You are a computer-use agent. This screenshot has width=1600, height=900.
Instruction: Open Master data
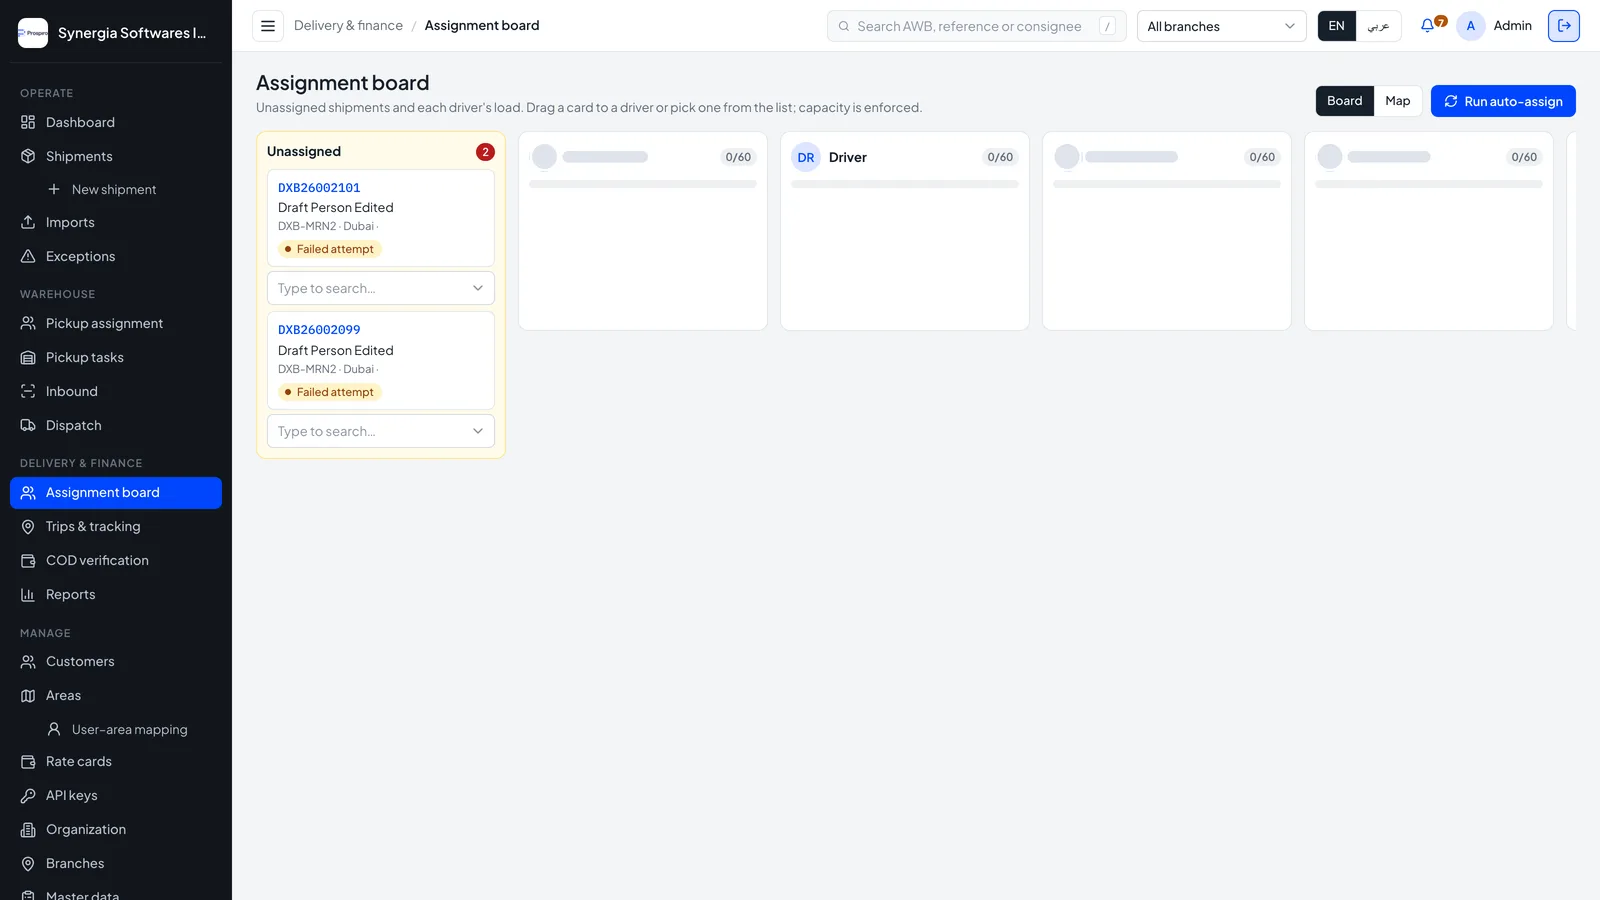(116, 894)
